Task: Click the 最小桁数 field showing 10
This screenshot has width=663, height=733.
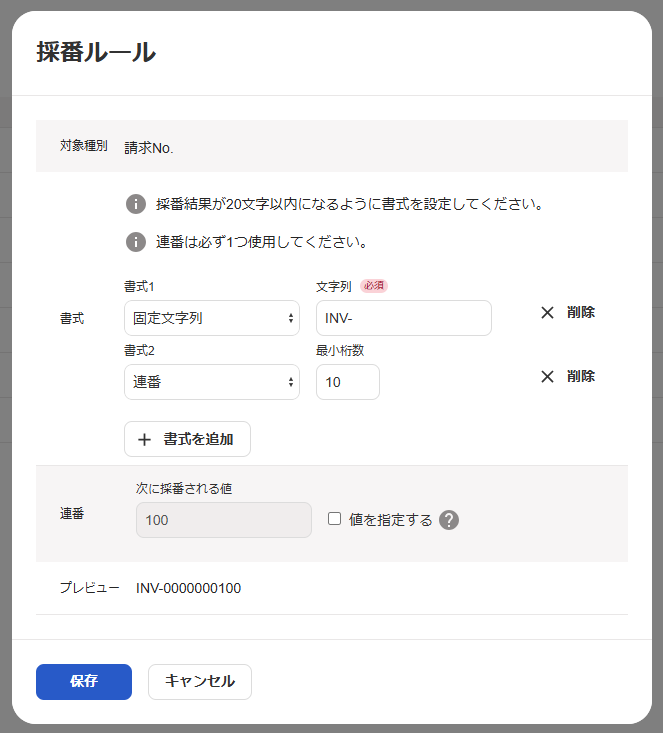Action: pyautogui.click(x=347, y=382)
